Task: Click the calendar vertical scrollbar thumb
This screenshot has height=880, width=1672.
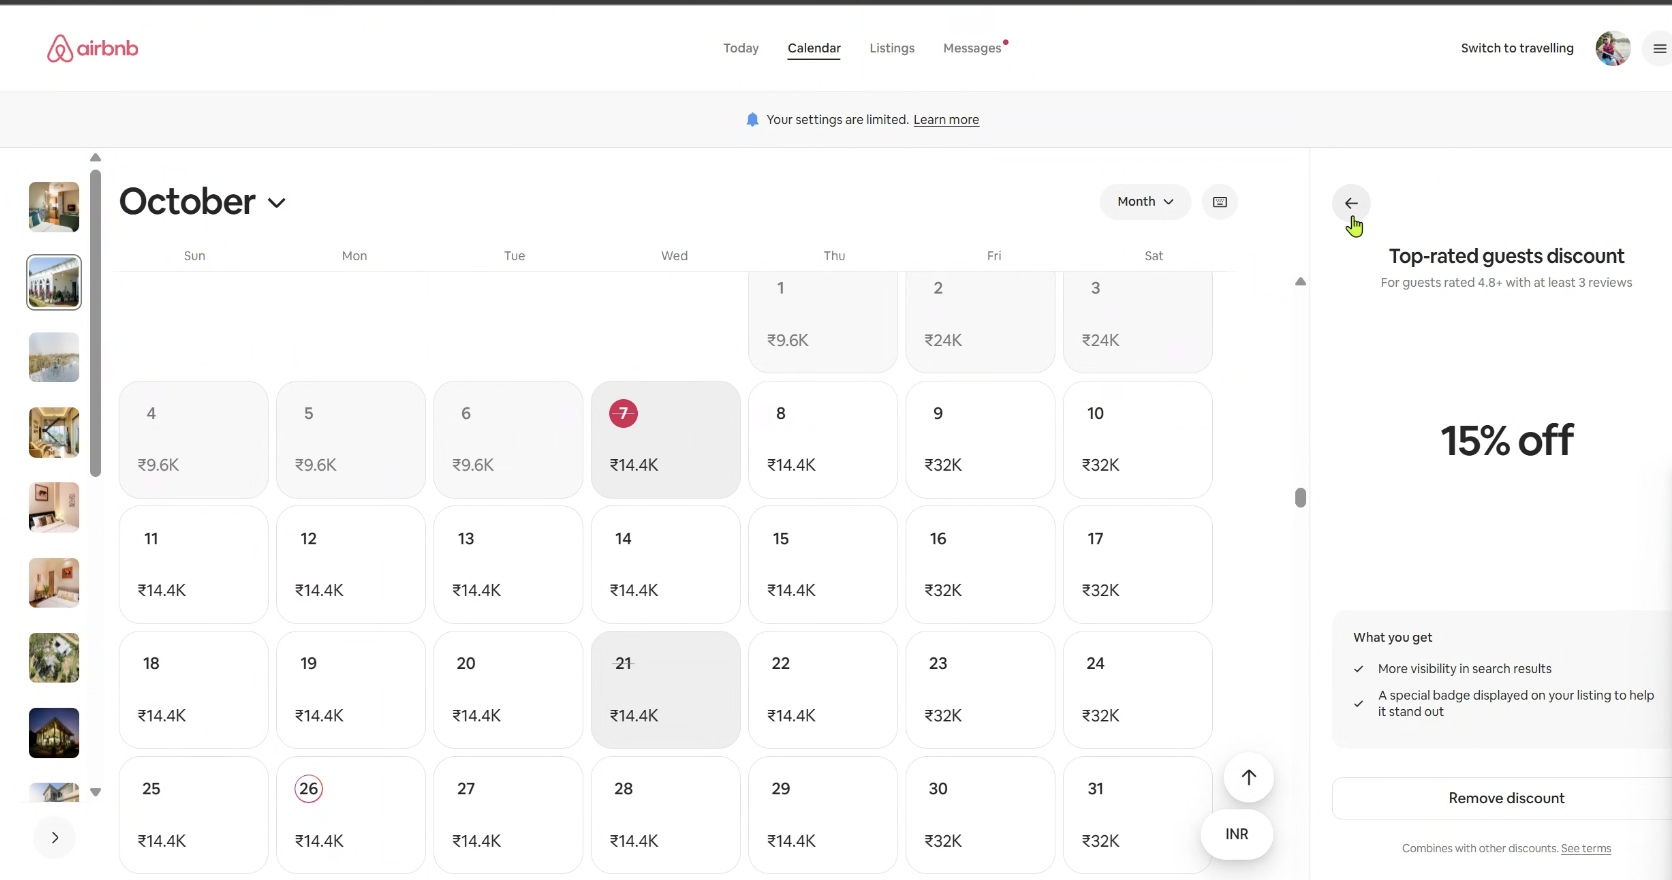Action: tap(1300, 498)
